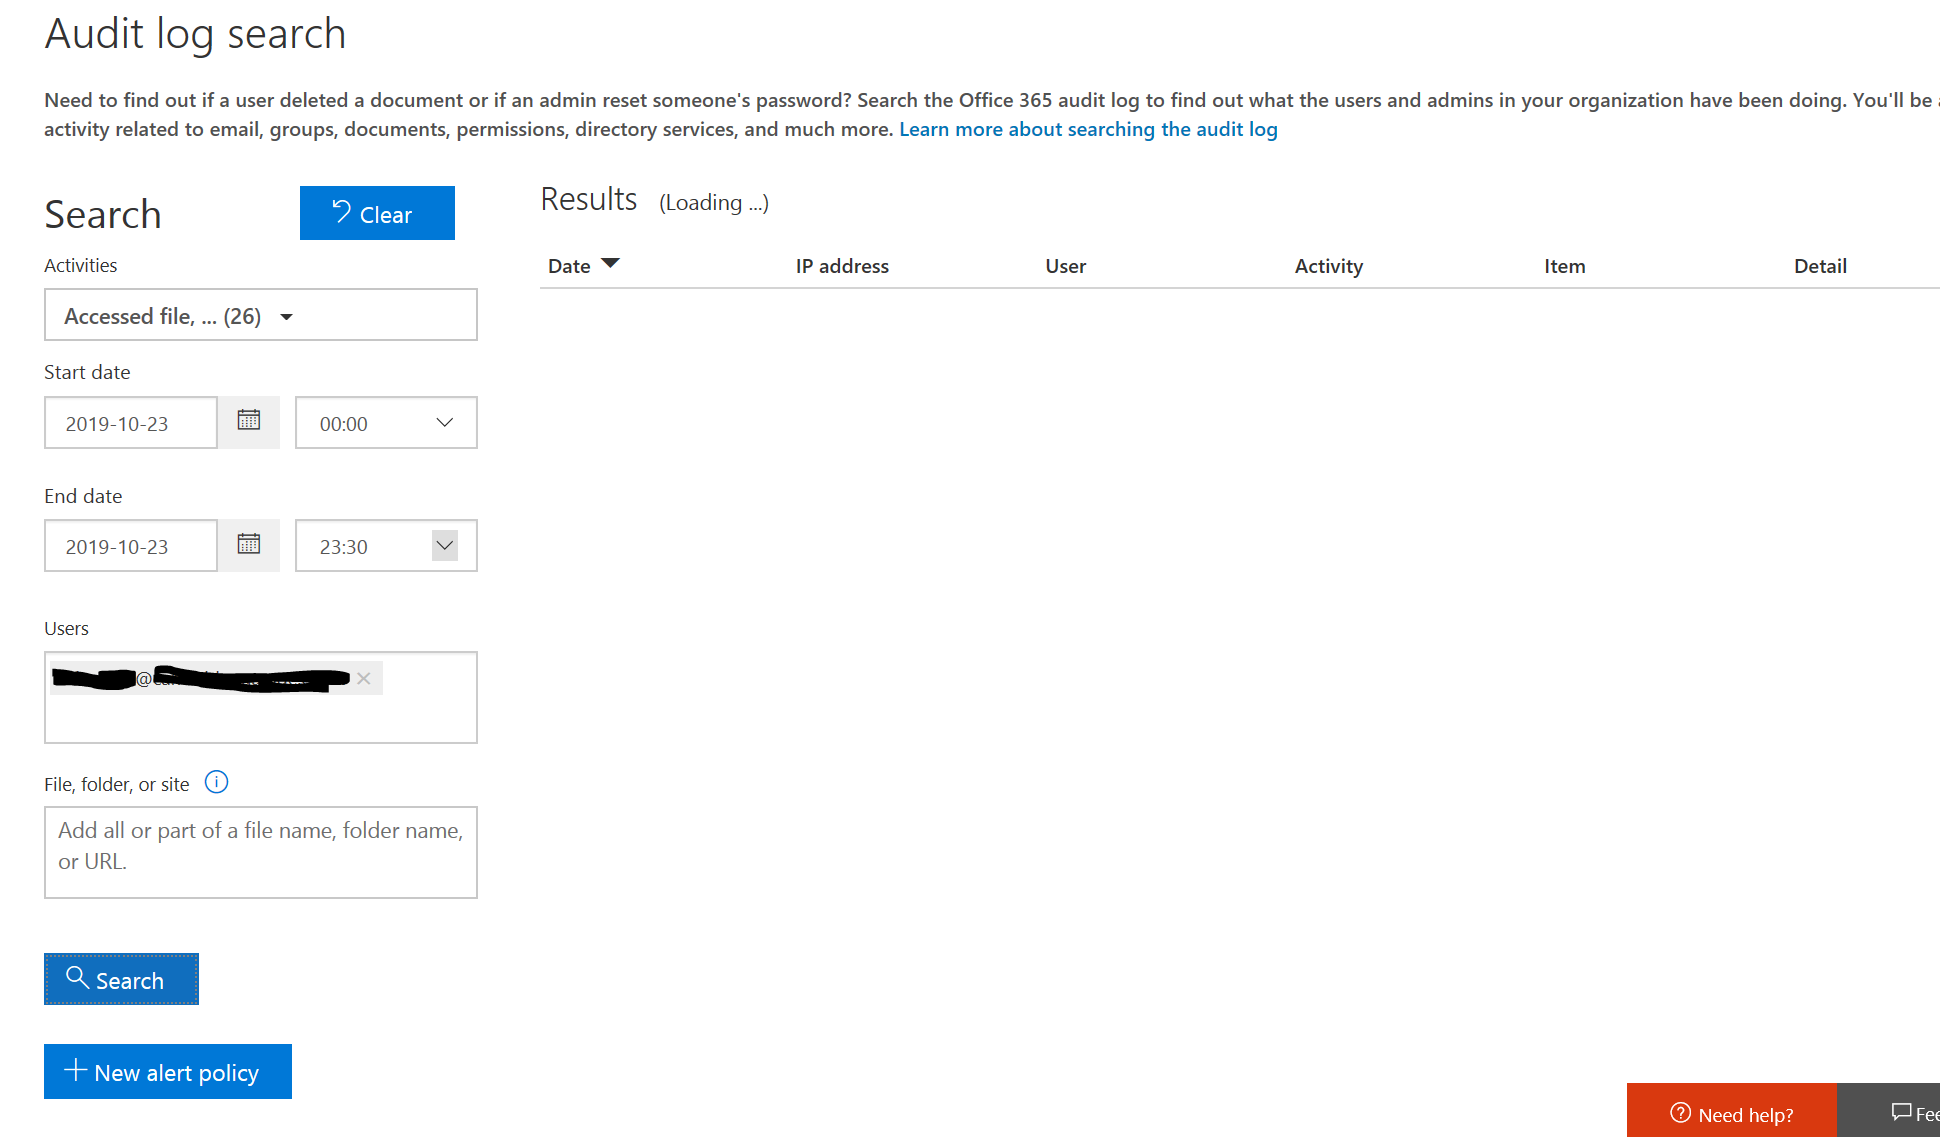Open the partially visible Feedback button
The height and width of the screenshot is (1137, 1940).
1890,1111
